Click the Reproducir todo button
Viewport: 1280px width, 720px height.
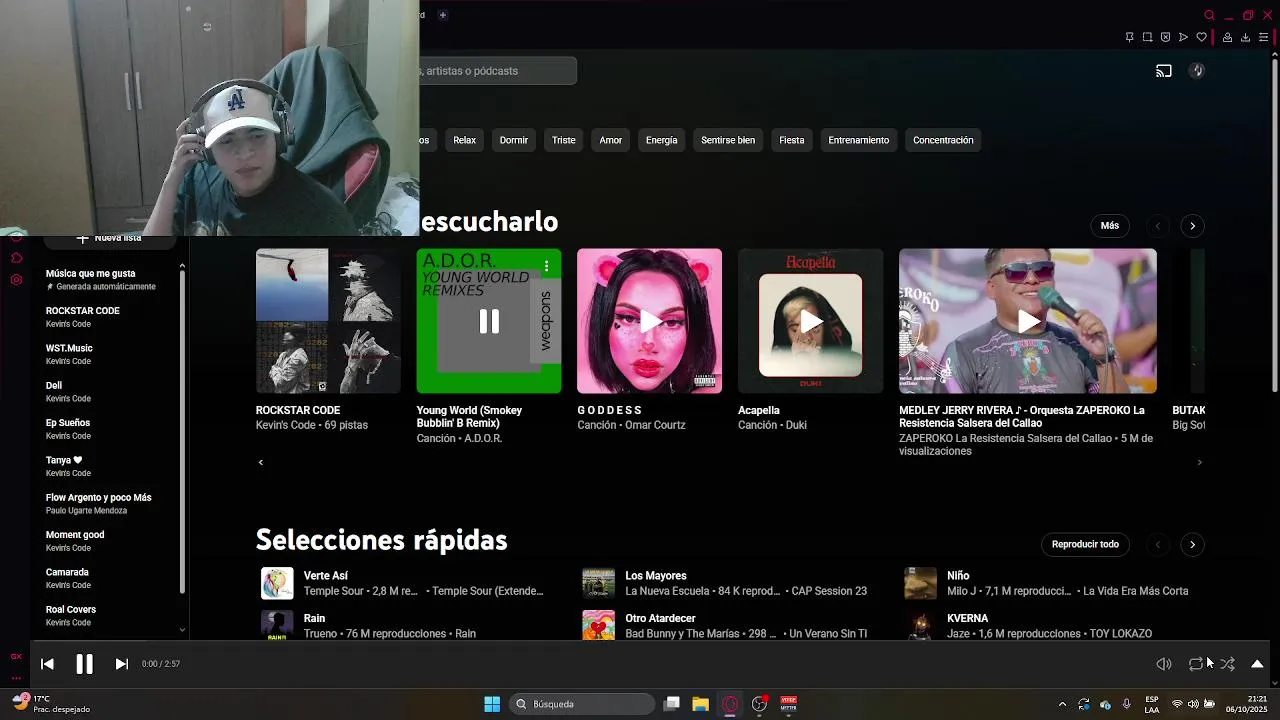[x=1085, y=544]
